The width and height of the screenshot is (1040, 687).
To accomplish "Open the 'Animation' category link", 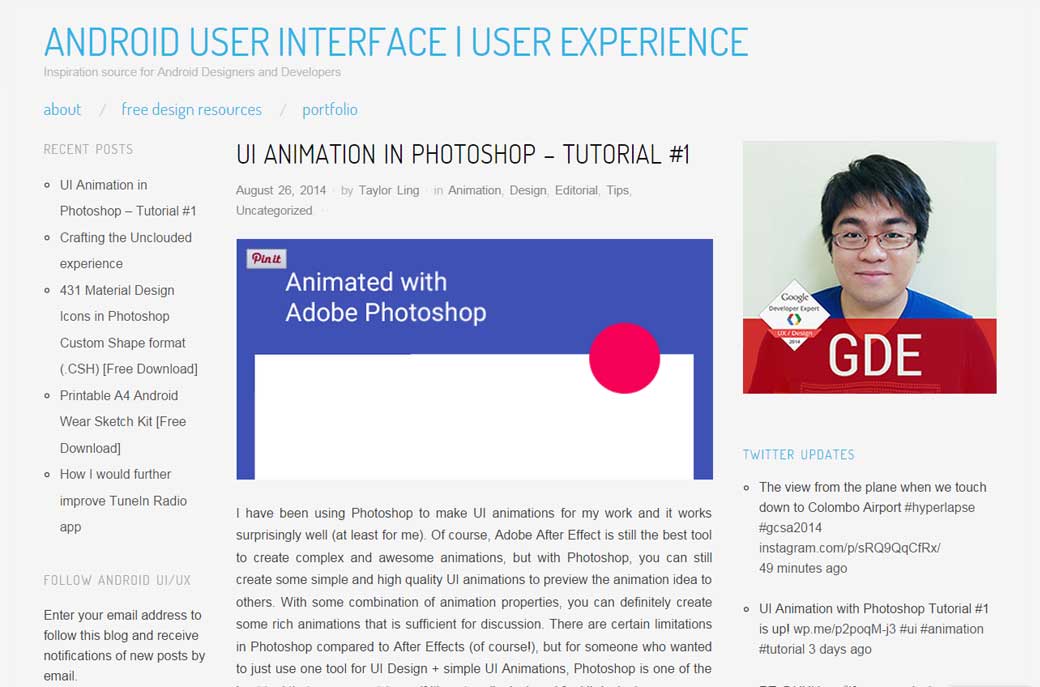I will [474, 190].
